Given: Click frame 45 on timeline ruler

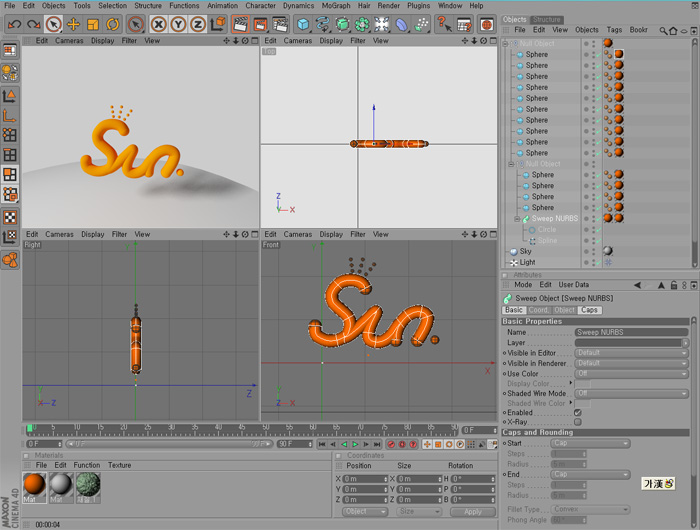Looking at the screenshot, I should click(x=242, y=429).
